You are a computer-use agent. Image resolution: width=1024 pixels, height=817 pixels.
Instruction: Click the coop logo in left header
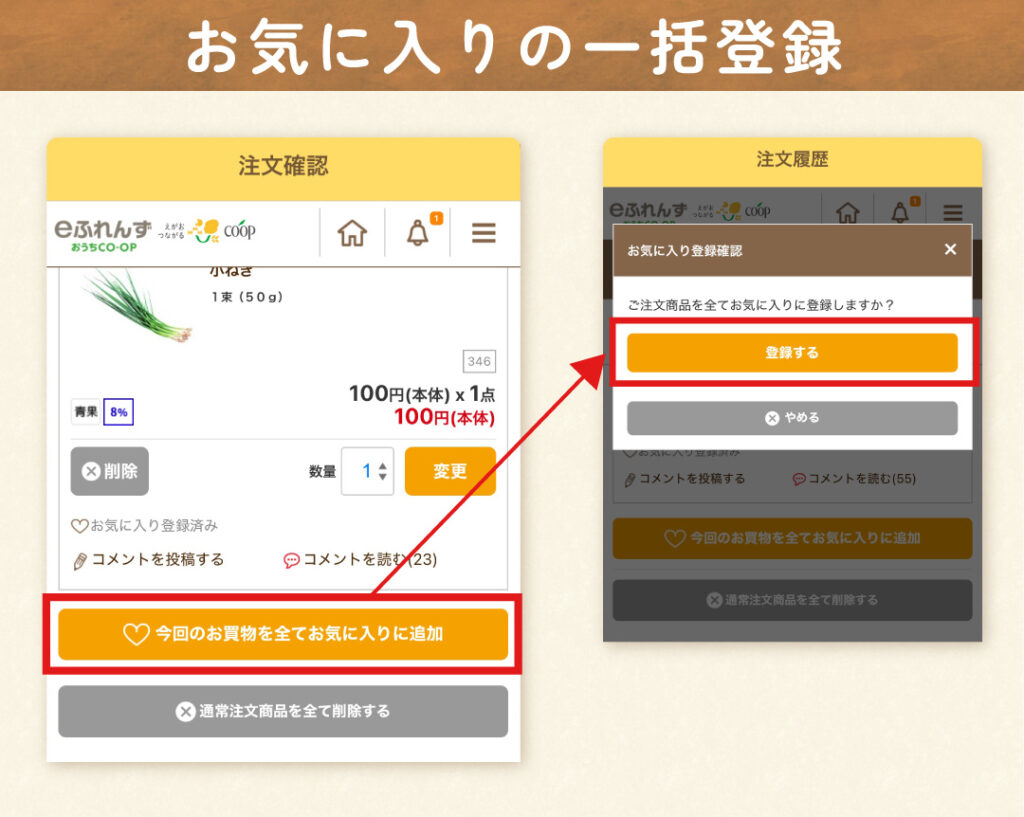[240, 231]
